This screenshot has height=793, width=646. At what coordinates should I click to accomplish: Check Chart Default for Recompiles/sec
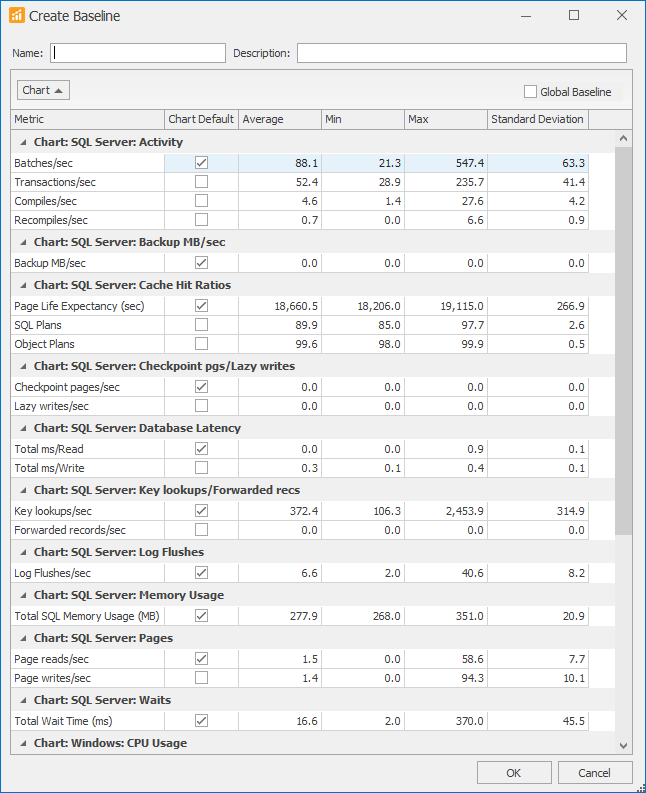[x=201, y=219]
